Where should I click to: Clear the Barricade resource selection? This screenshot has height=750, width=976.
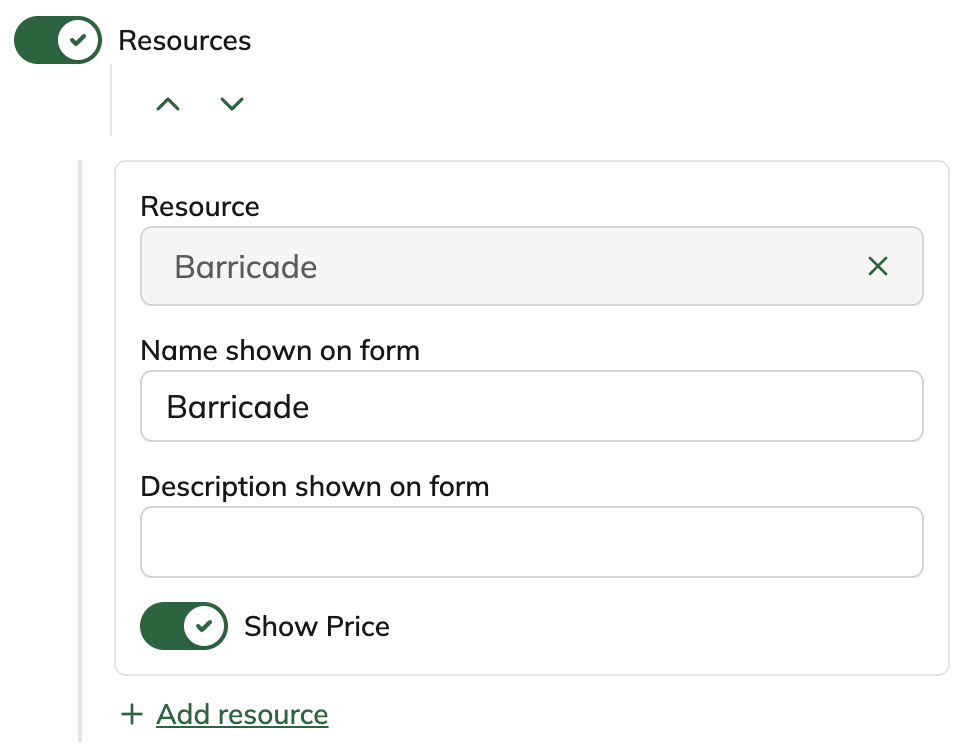pos(877,266)
